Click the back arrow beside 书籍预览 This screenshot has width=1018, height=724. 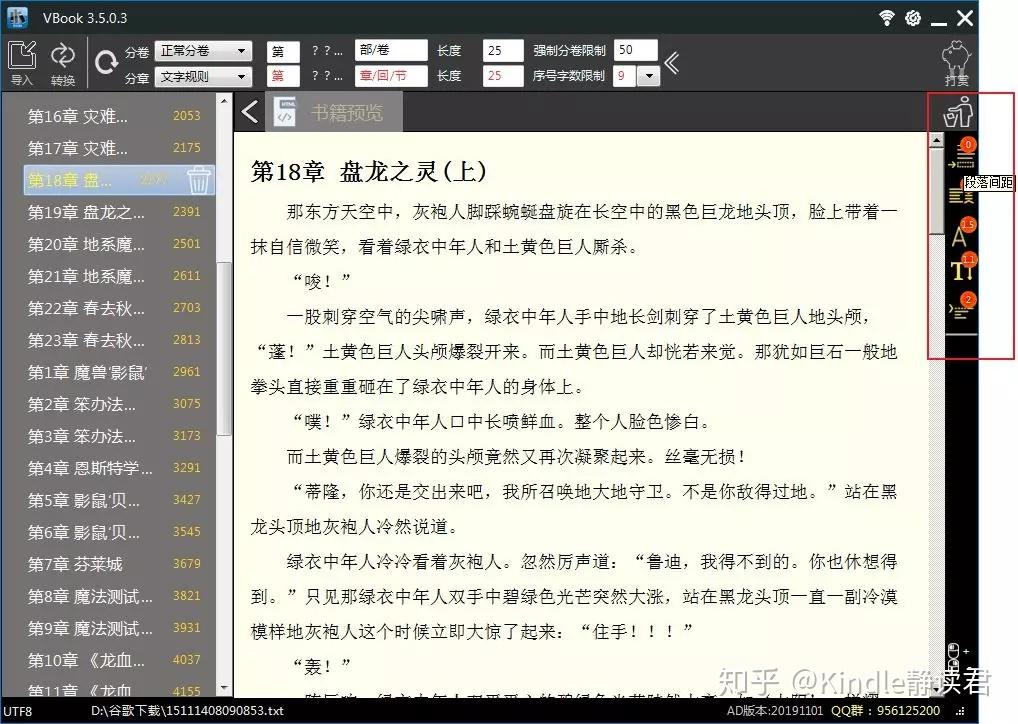249,112
